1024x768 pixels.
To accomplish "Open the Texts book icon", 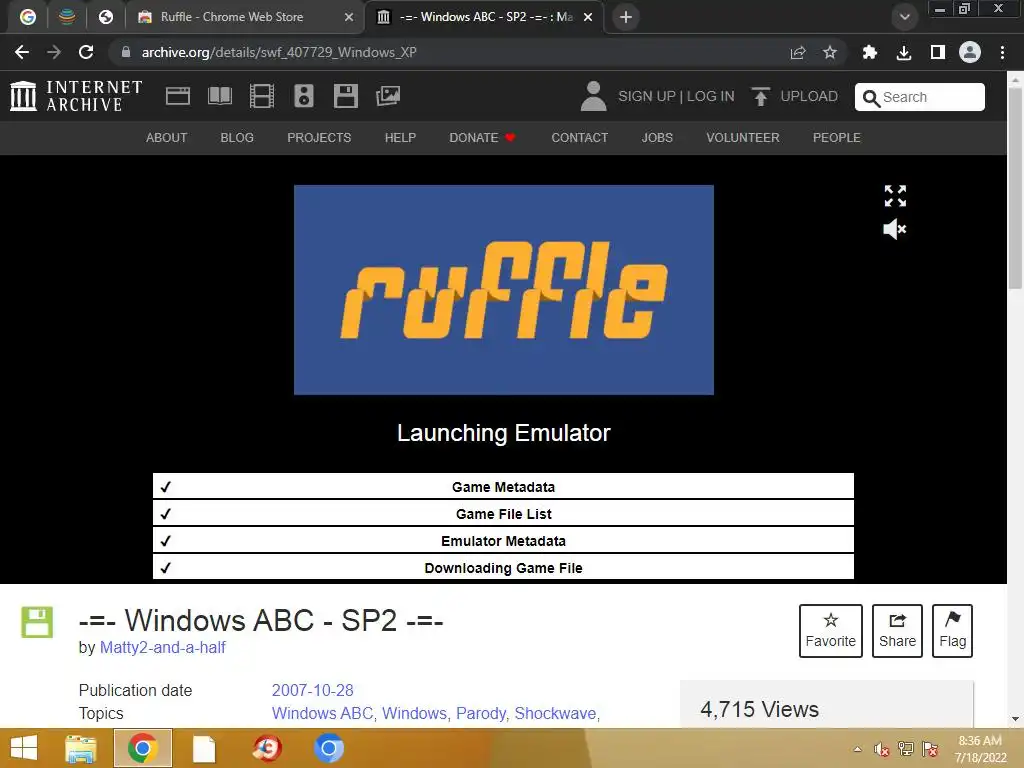I will tap(219, 96).
